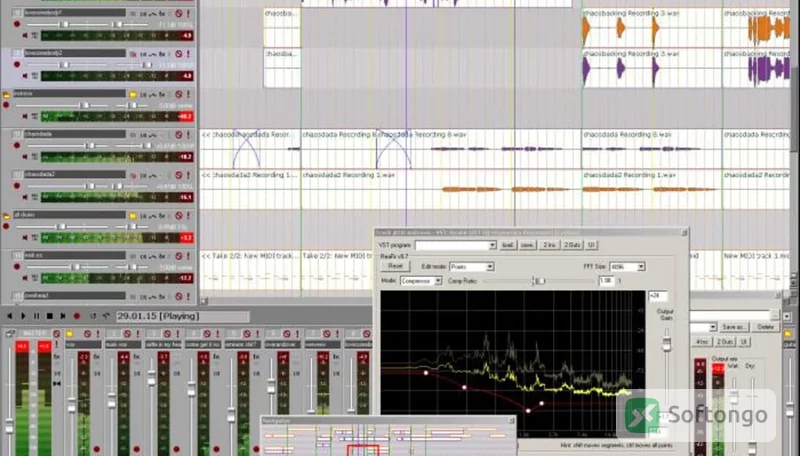The height and width of the screenshot is (456, 800).
Task: Arm recording on the chaosdada2 track
Action: tap(17, 186)
